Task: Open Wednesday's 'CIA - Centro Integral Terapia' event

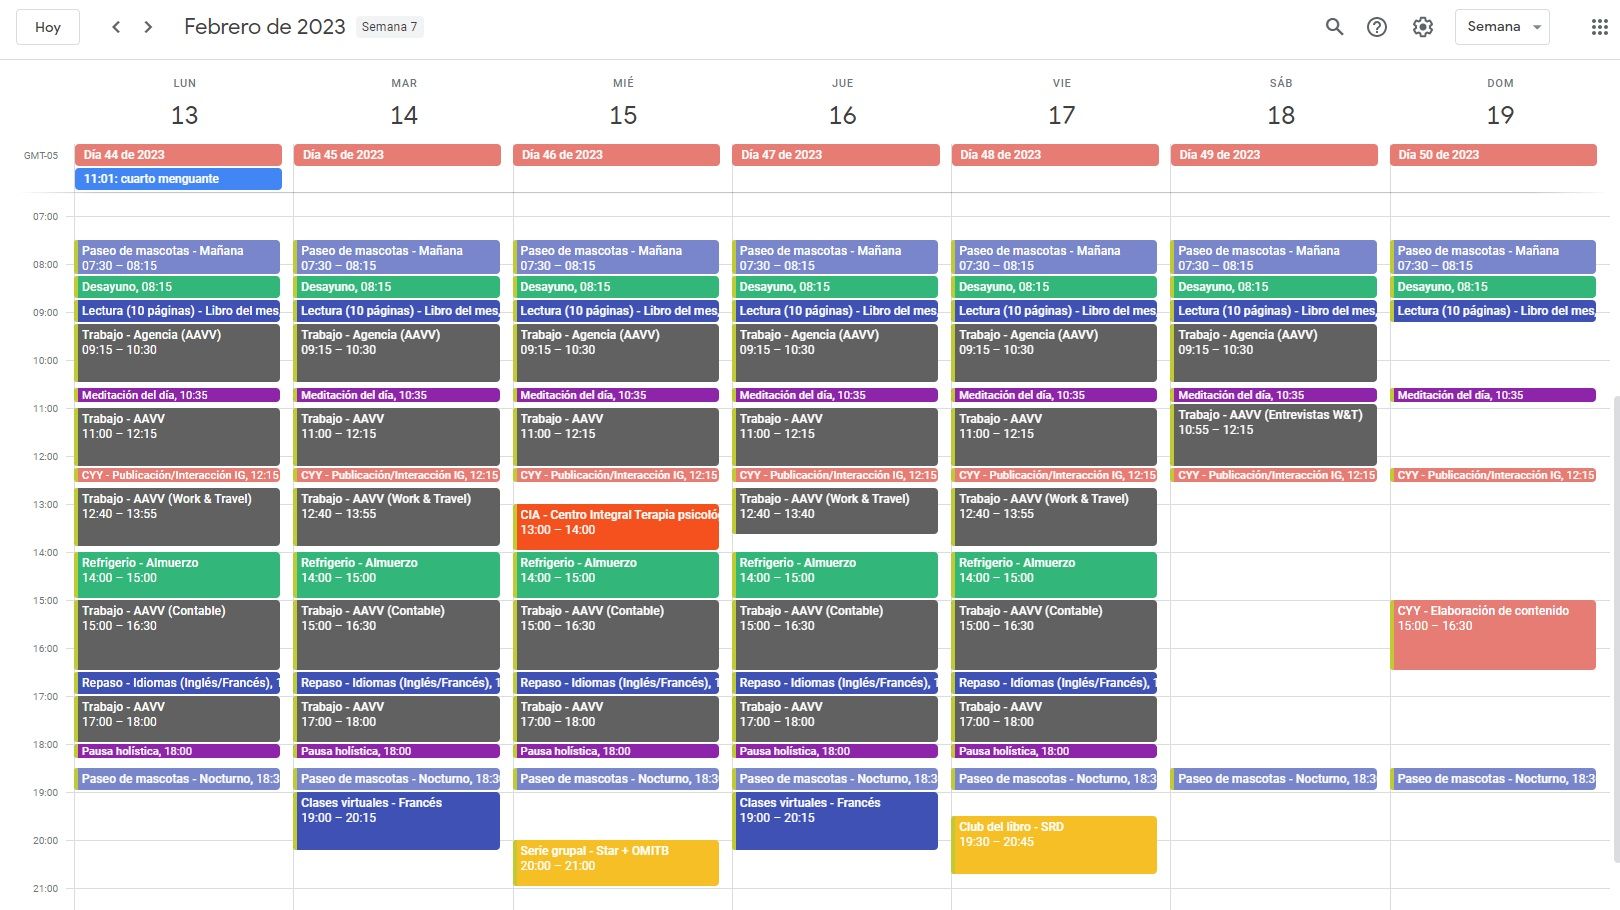Action: pyautogui.click(x=616, y=527)
